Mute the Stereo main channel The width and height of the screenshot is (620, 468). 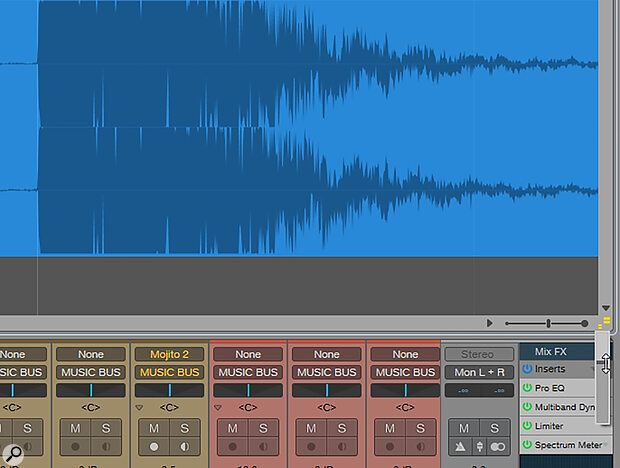463,428
